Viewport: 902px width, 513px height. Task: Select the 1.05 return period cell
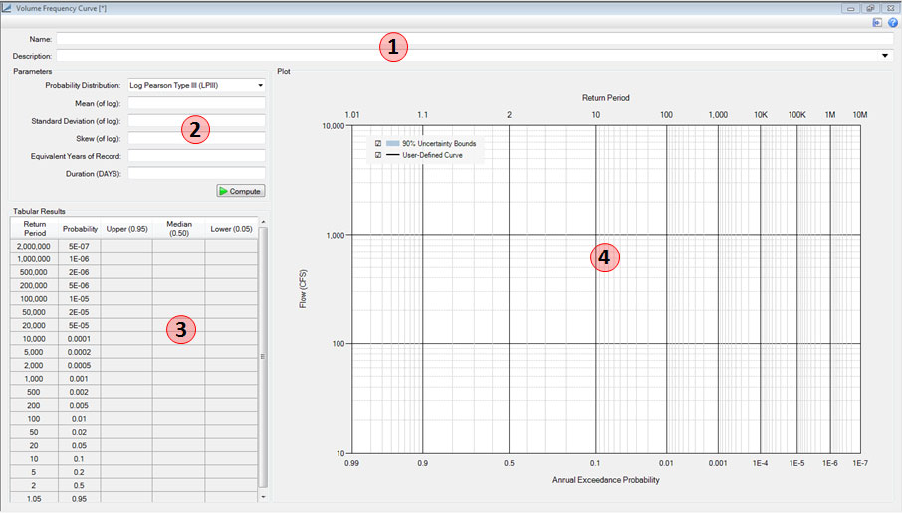coord(34,499)
